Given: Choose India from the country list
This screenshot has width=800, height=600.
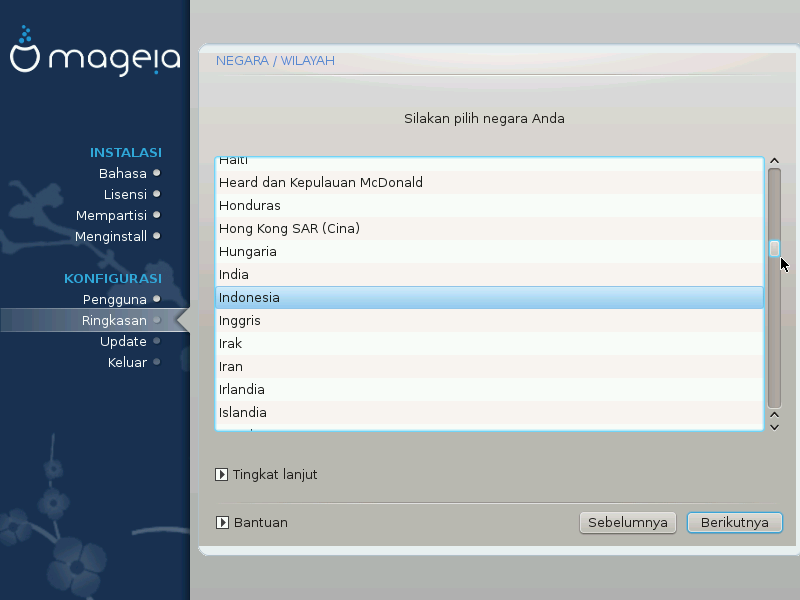Looking at the screenshot, I should pyautogui.click(x=489, y=275).
